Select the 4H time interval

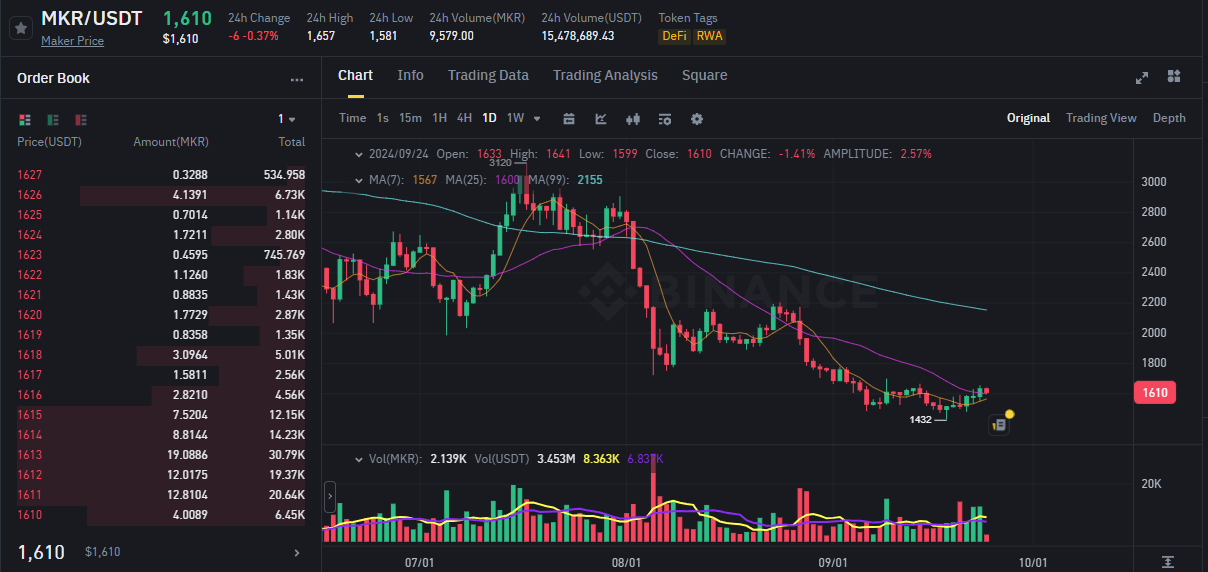pyautogui.click(x=464, y=118)
